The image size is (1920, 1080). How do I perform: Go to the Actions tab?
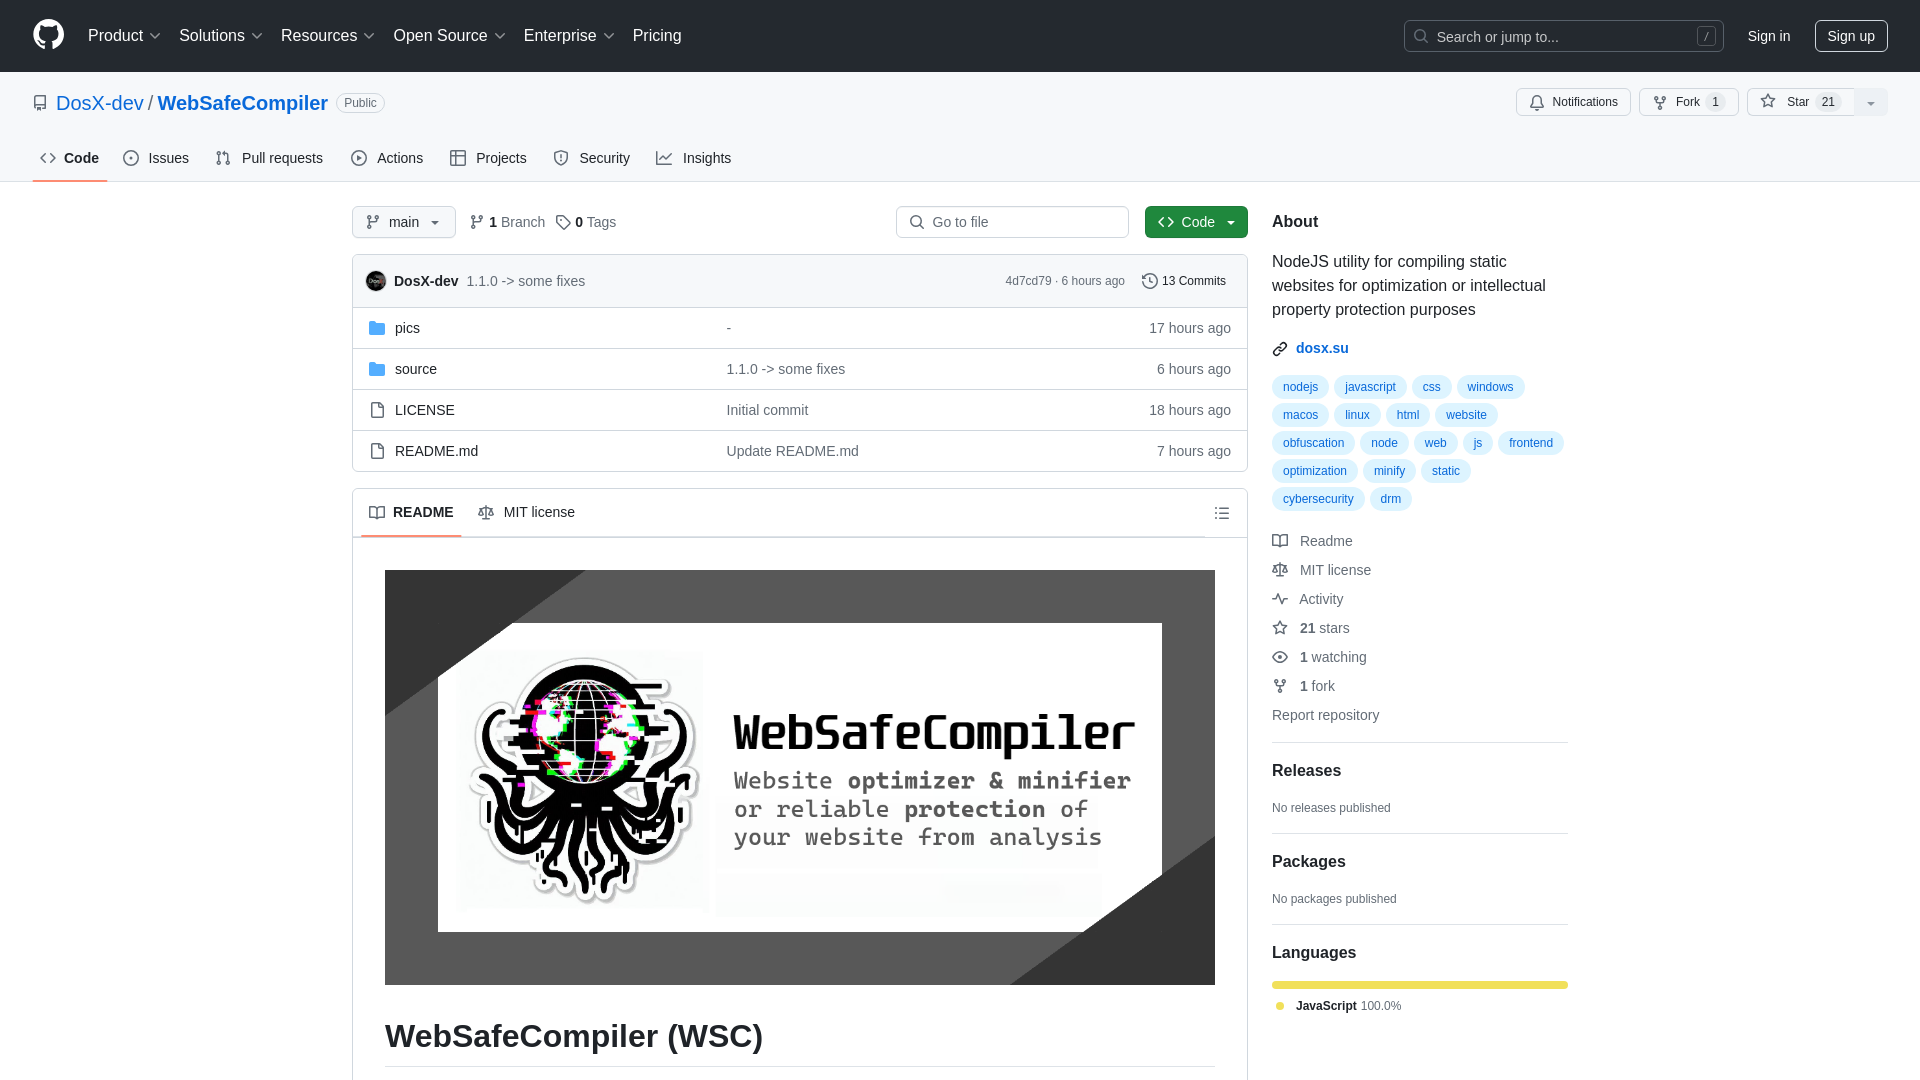click(387, 158)
